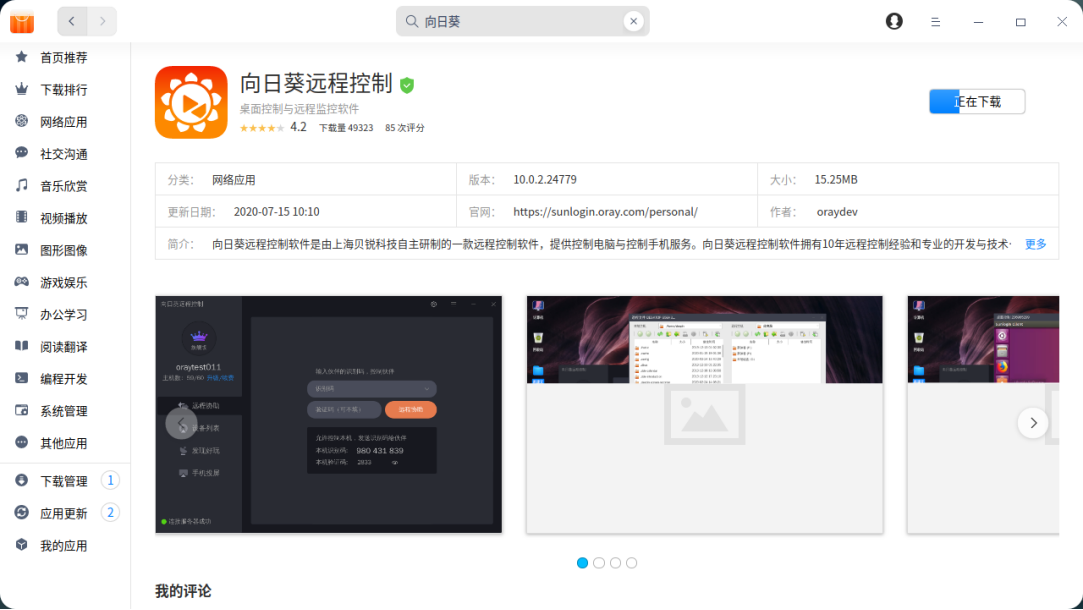Open the 下载排行 category
The image size is (1083, 610).
[64, 90]
